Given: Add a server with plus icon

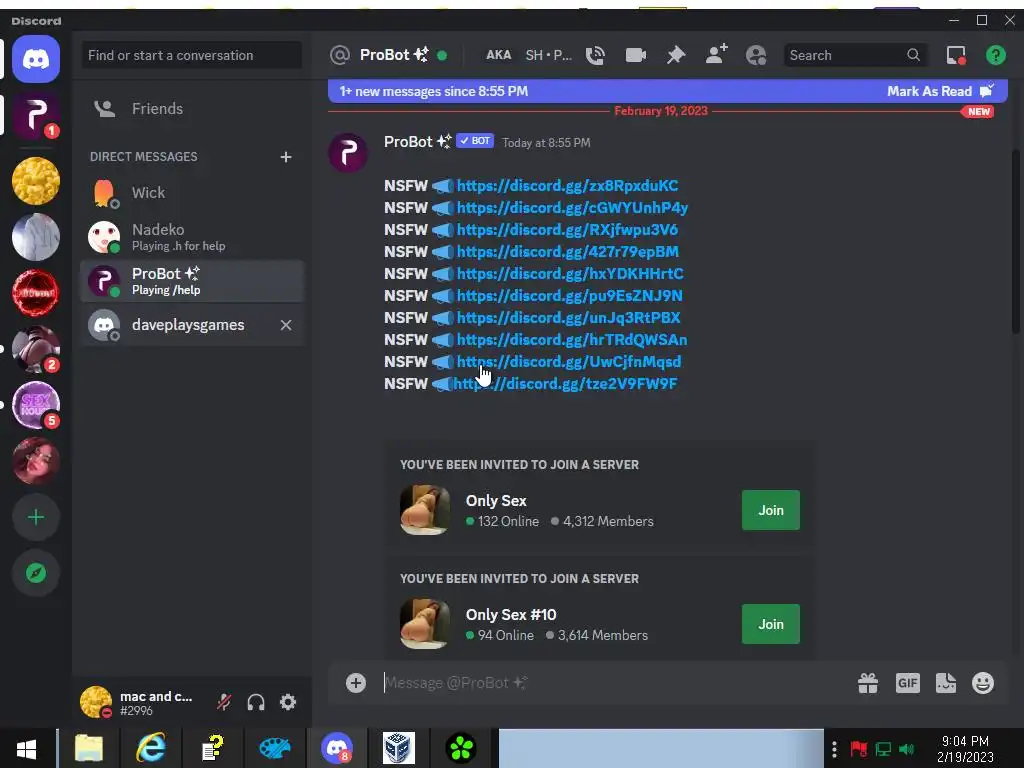Looking at the screenshot, I should [36, 517].
